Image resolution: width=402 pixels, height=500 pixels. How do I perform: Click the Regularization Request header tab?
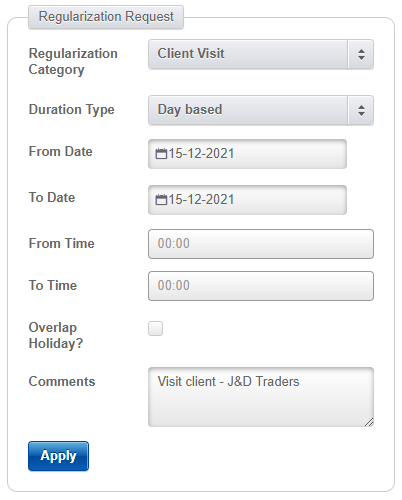coord(106,17)
